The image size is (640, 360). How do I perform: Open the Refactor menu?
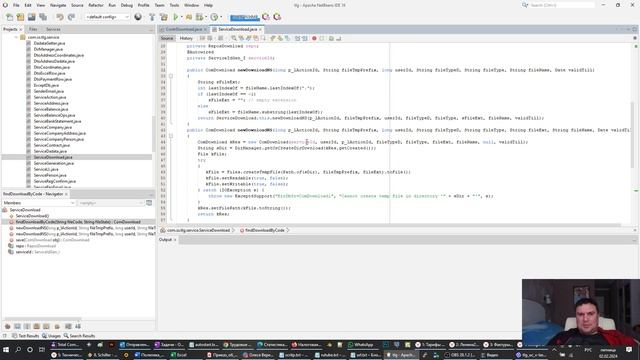[x=96, y=5]
